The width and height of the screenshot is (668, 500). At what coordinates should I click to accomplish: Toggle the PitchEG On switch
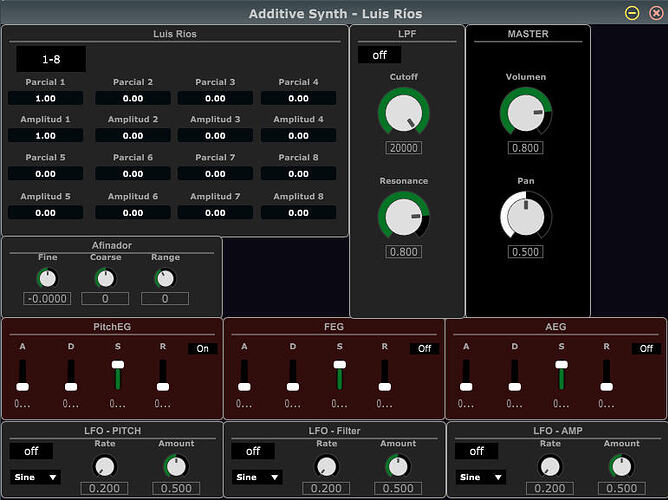tap(202, 348)
